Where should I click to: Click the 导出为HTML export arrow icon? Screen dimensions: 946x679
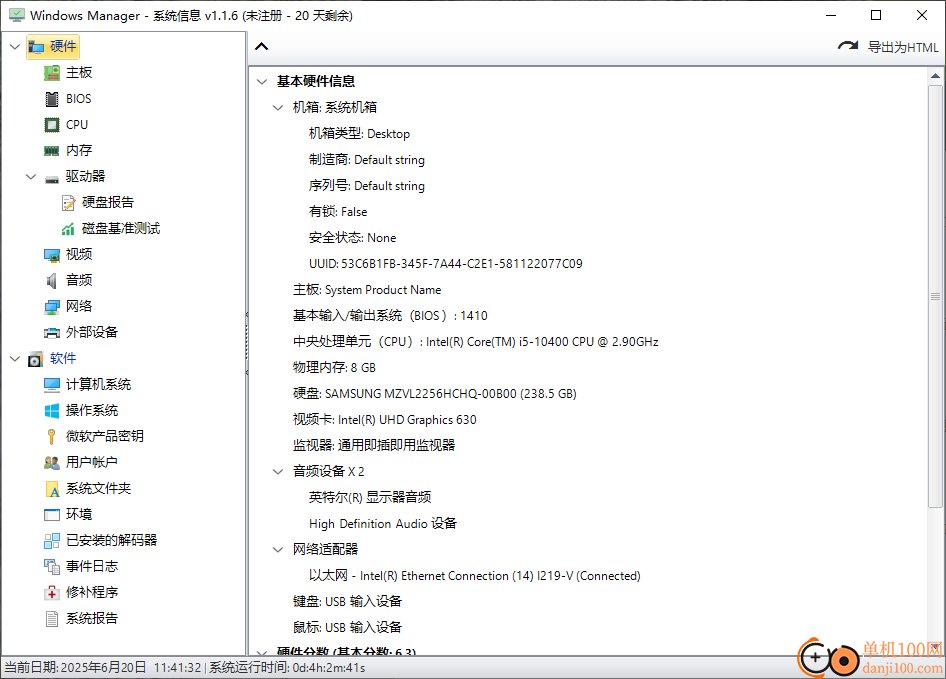[x=848, y=46]
